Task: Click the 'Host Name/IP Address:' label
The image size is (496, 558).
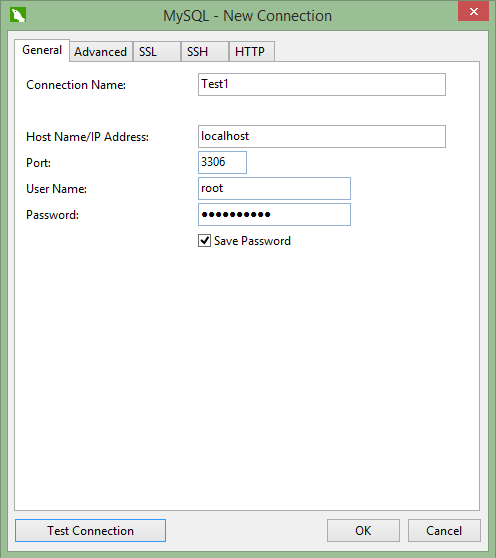Action: coord(87,137)
